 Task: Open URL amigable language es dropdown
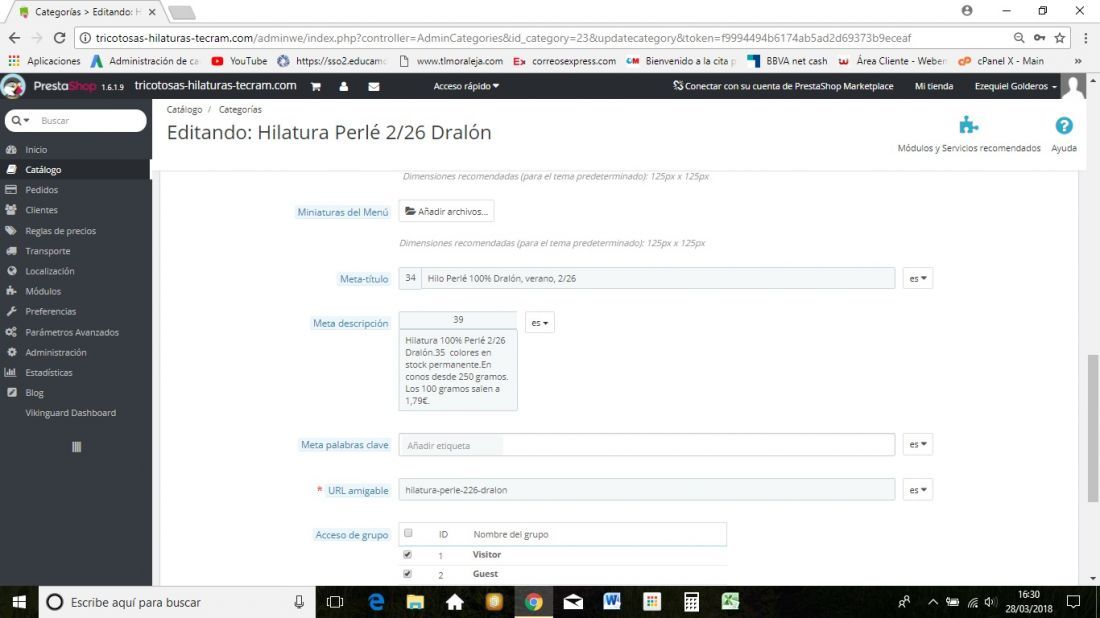[918, 490]
